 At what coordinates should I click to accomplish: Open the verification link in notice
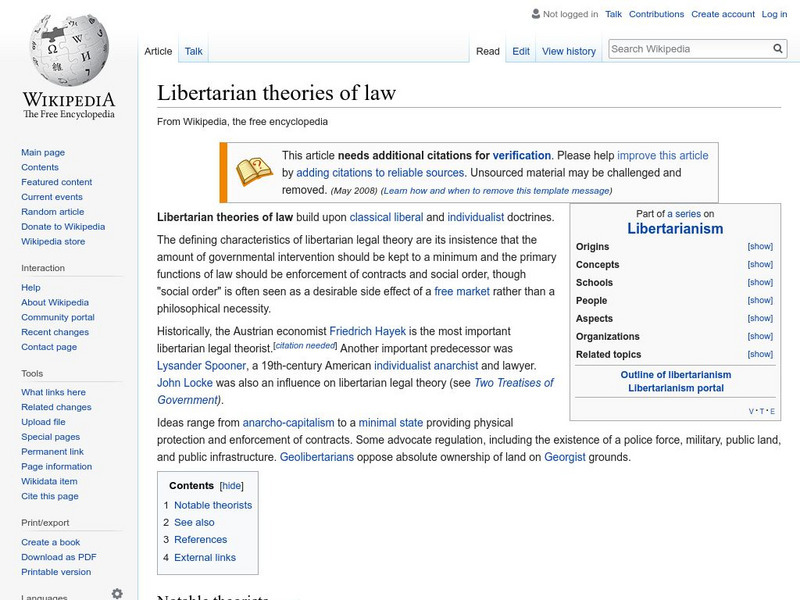coord(521,155)
